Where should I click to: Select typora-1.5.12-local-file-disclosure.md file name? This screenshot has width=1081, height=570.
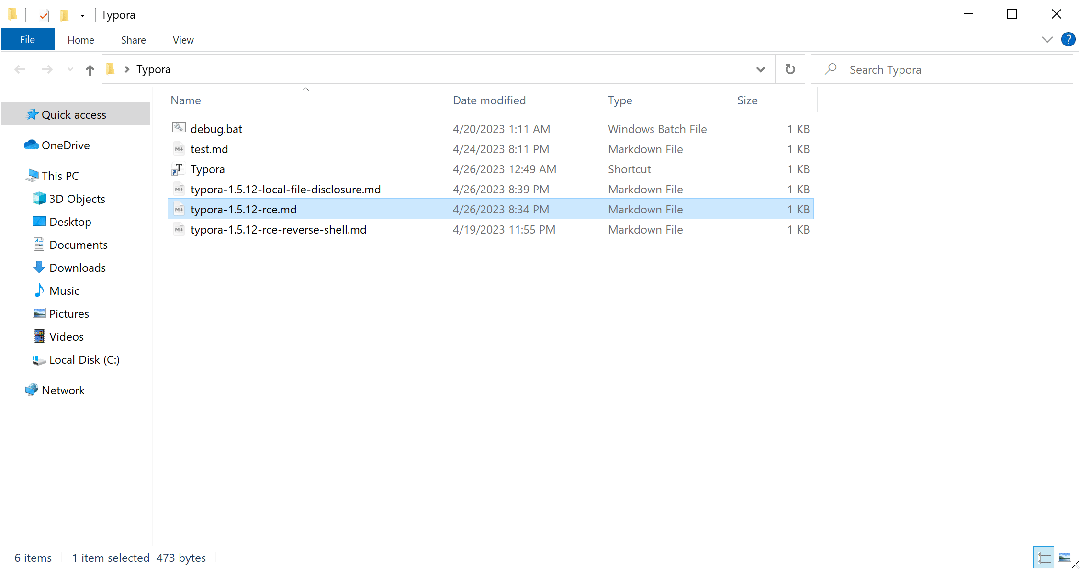285,189
